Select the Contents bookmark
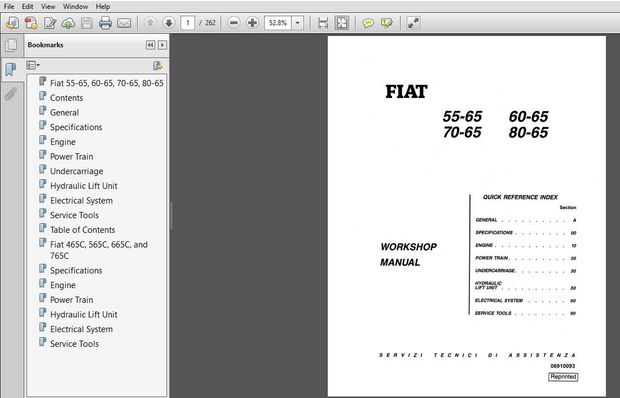 pyautogui.click(x=66, y=98)
